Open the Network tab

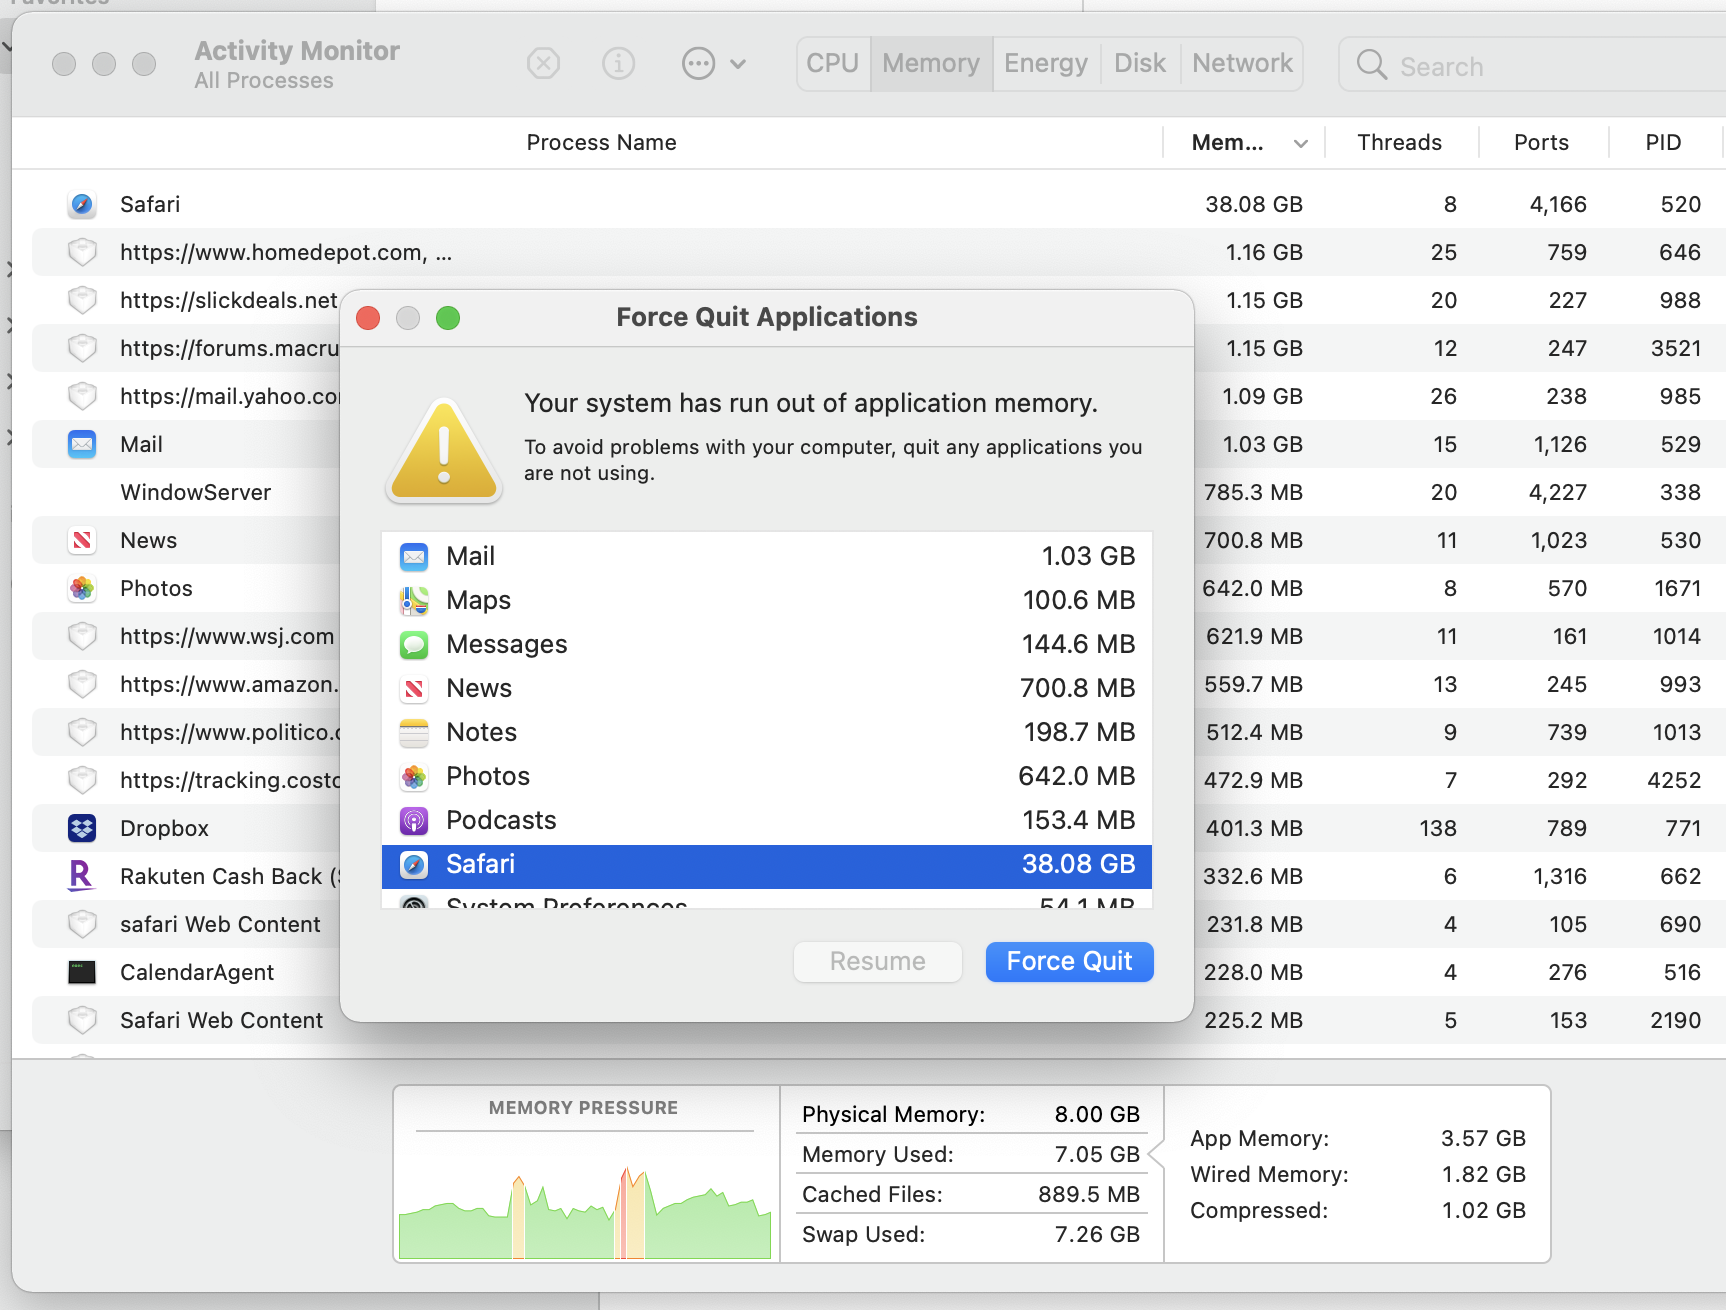click(x=1242, y=64)
